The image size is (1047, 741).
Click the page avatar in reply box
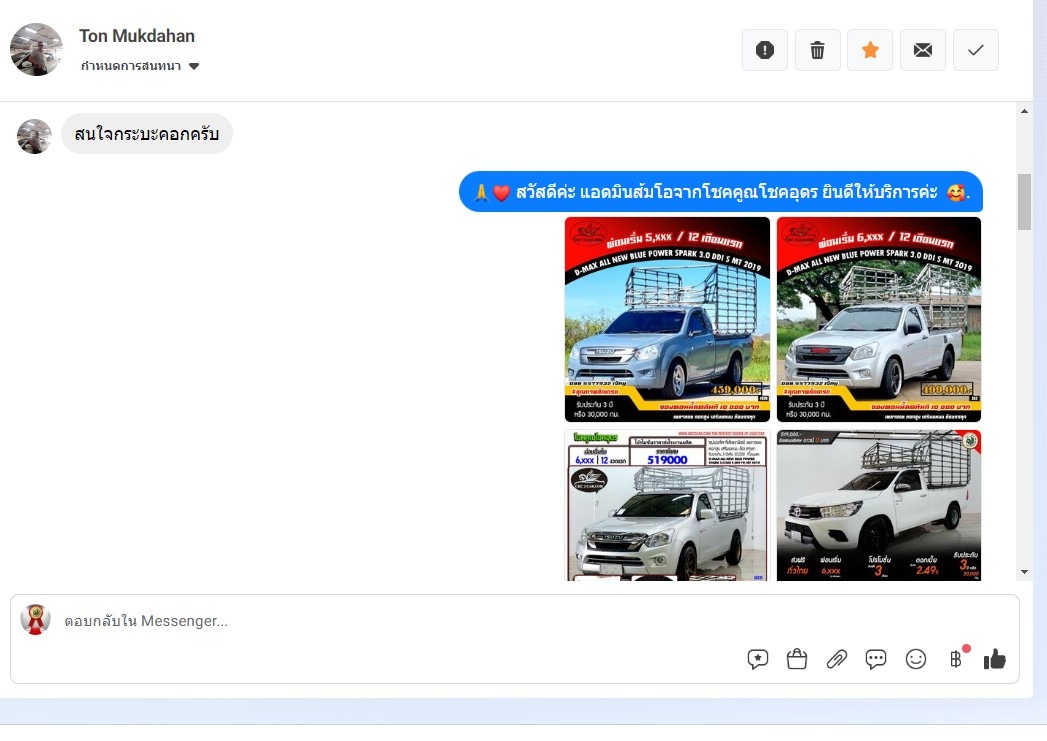click(35, 620)
